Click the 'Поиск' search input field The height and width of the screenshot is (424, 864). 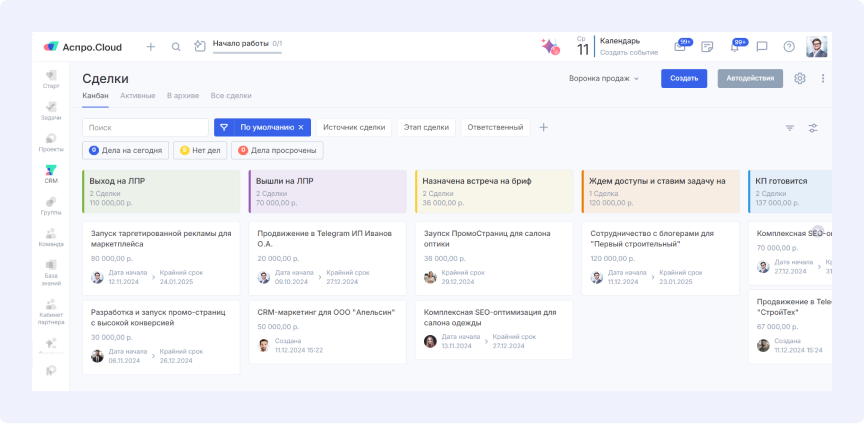145,127
